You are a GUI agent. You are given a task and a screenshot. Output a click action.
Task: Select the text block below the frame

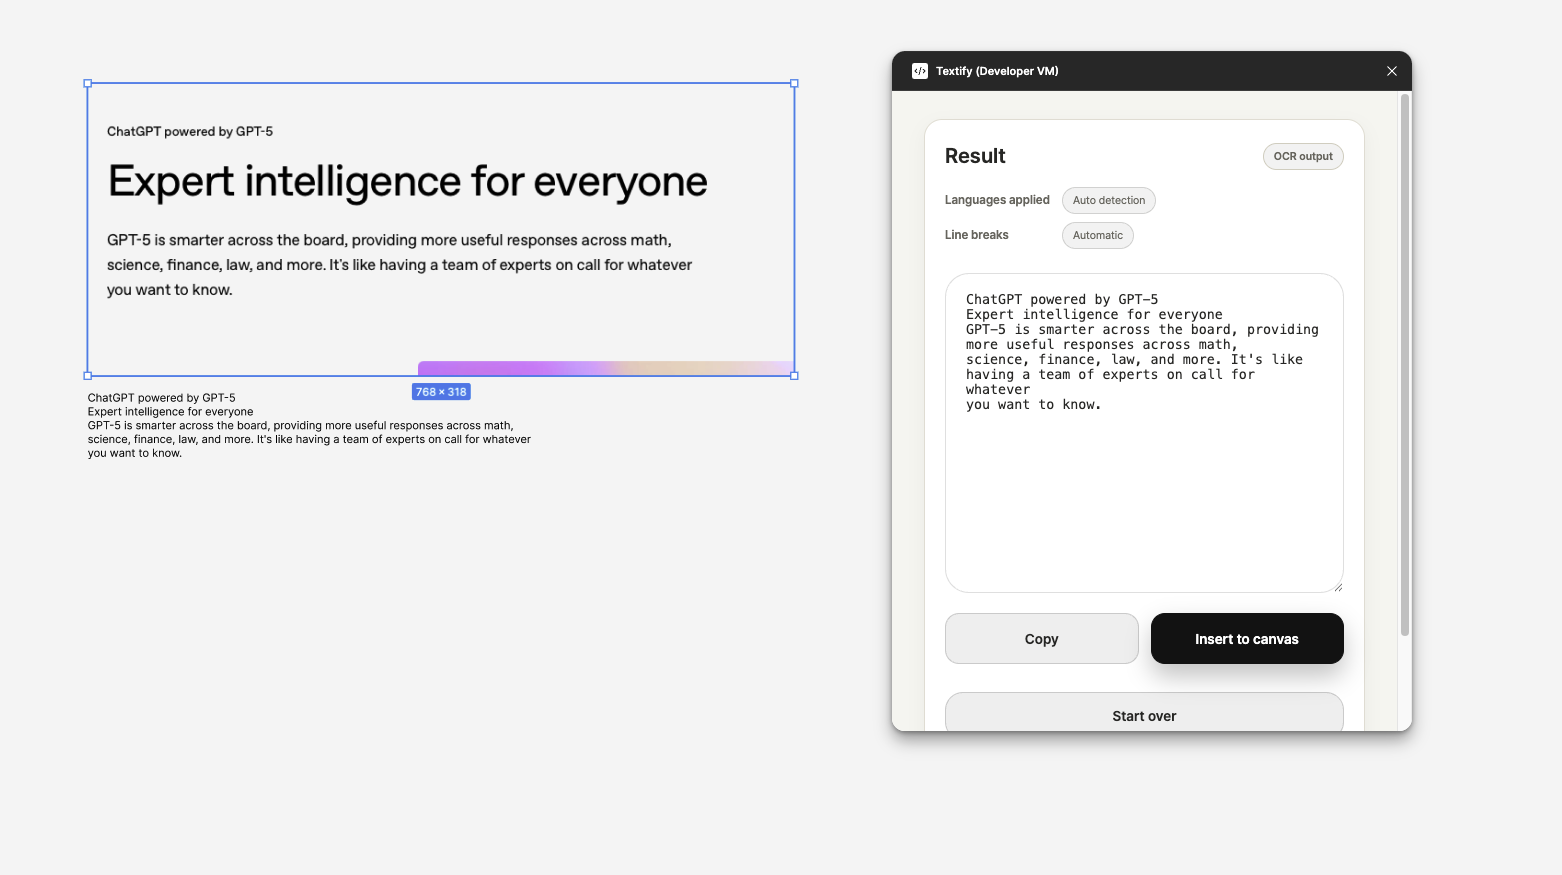click(309, 425)
